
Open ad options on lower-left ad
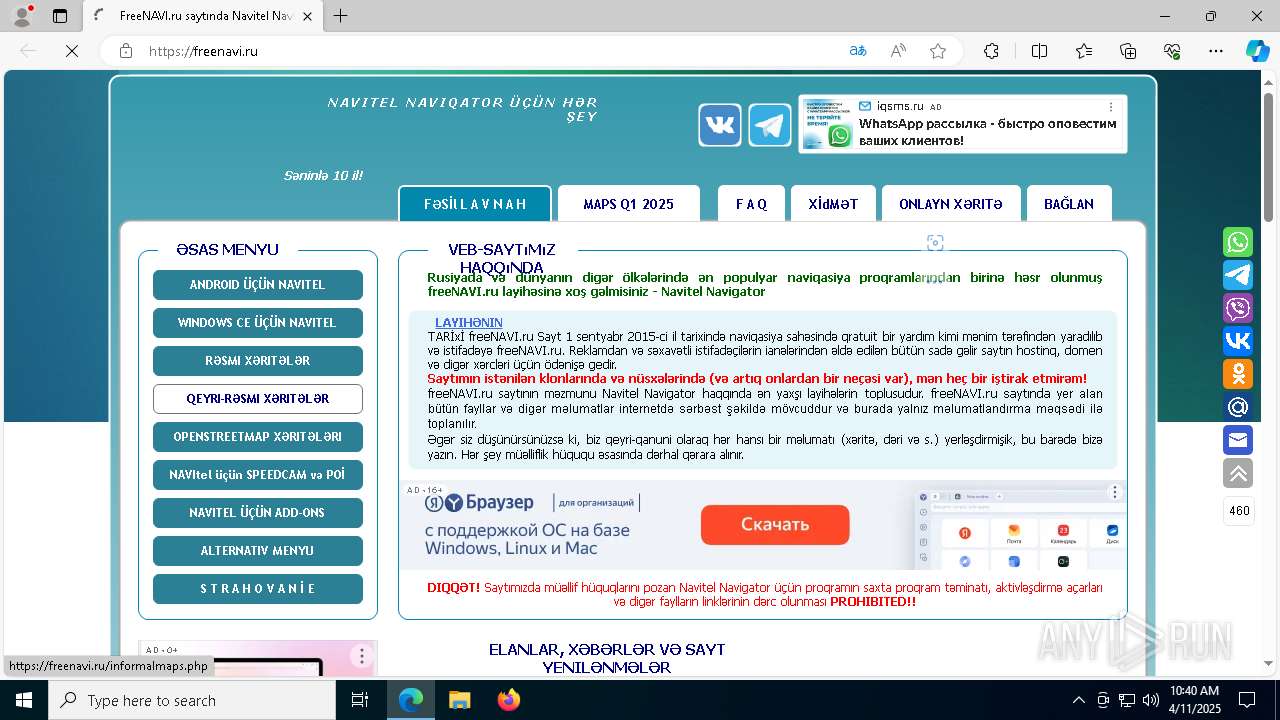[x=362, y=656]
